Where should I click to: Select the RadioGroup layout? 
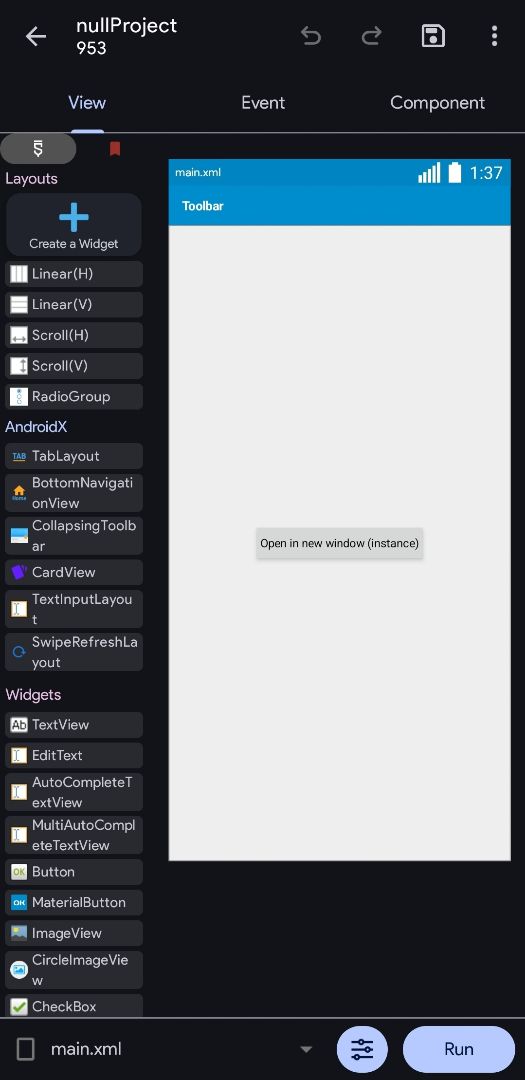(x=74, y=397)
